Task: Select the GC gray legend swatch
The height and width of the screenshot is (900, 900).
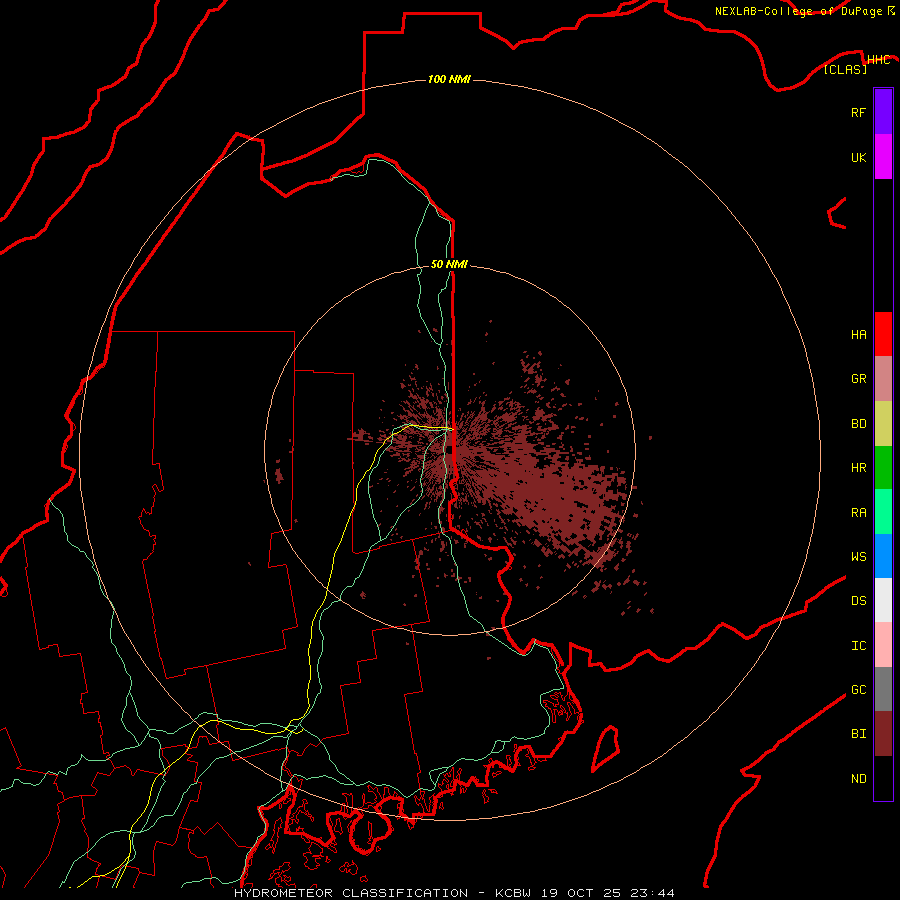Action: coord(883,689)
